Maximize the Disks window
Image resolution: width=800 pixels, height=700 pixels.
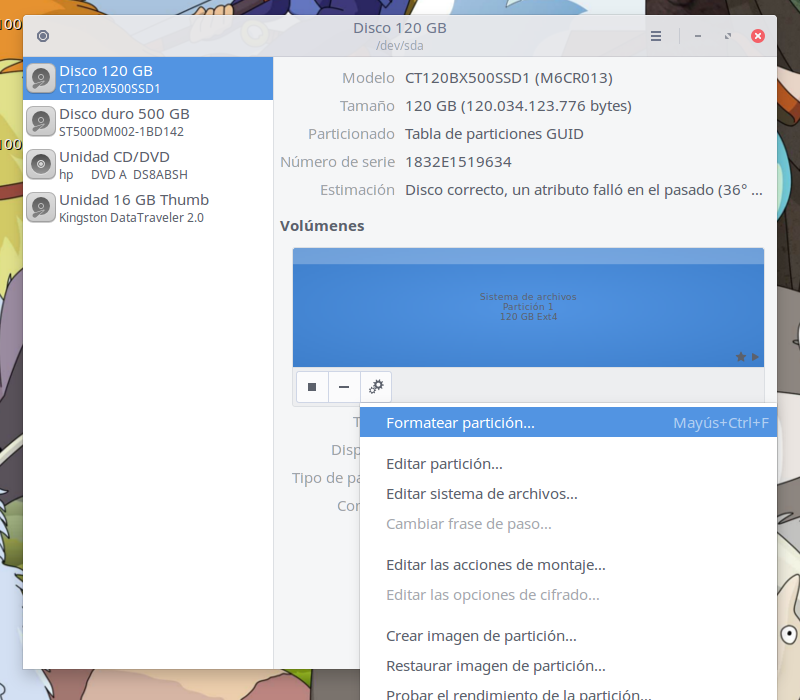coord(727,36)
